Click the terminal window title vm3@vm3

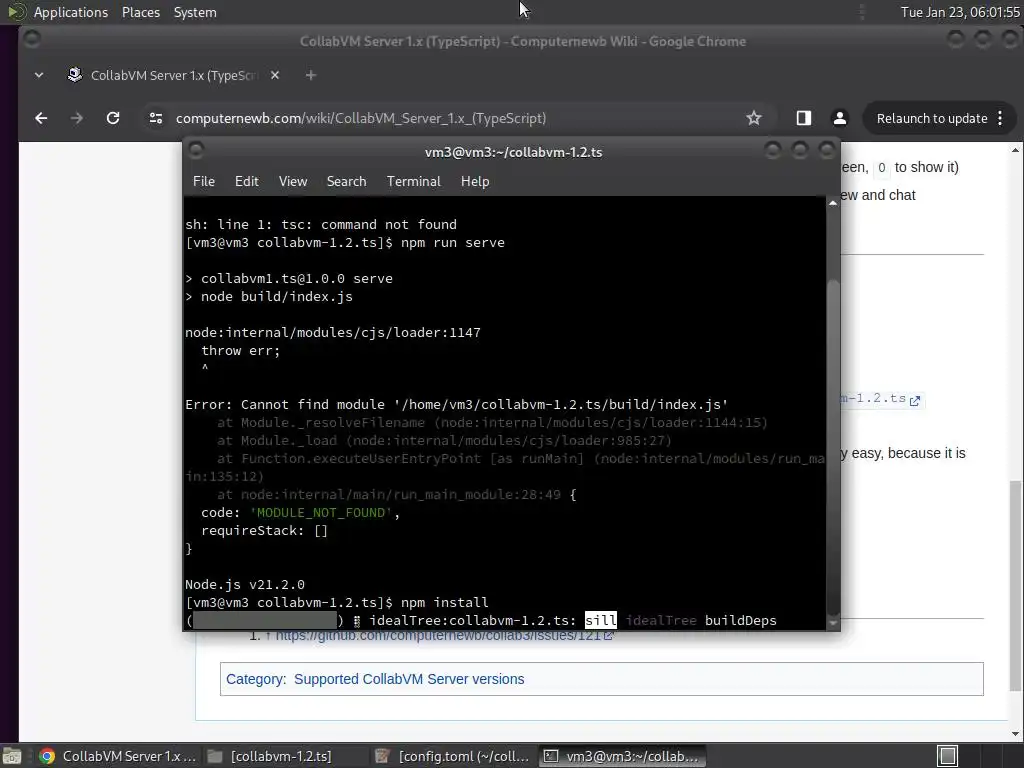513,152
